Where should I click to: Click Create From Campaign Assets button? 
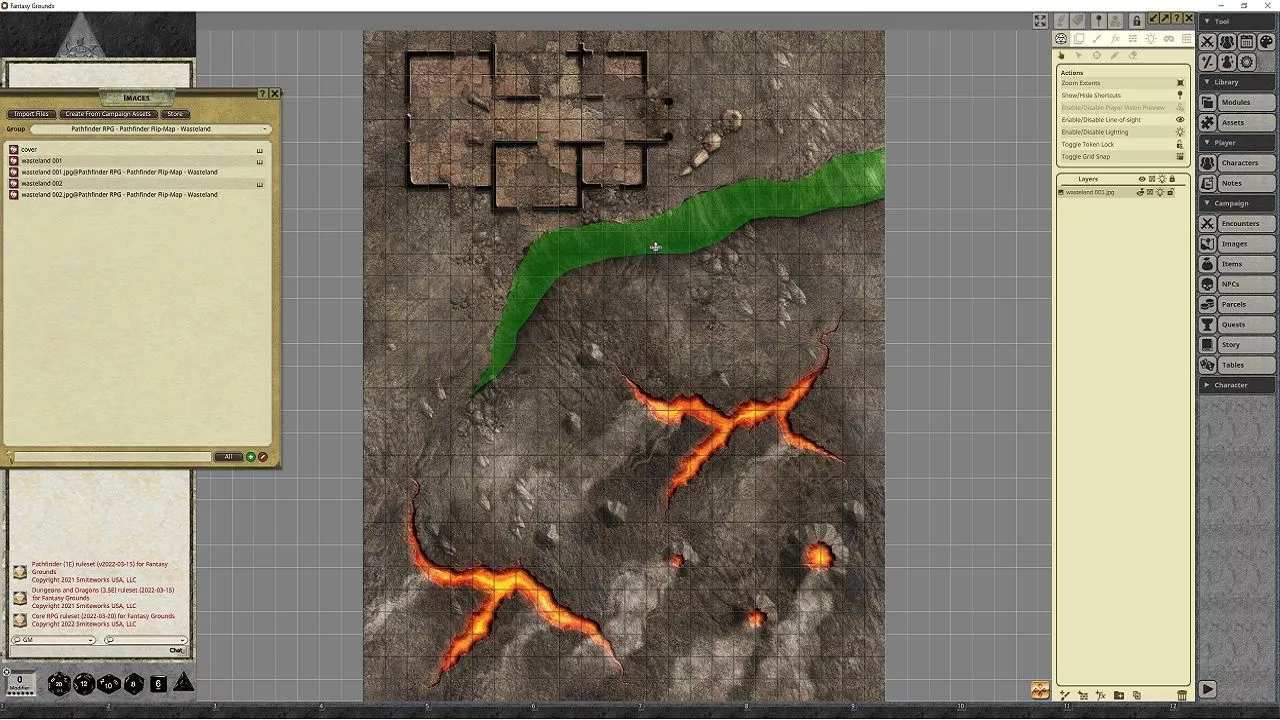(x=109, y=114)
